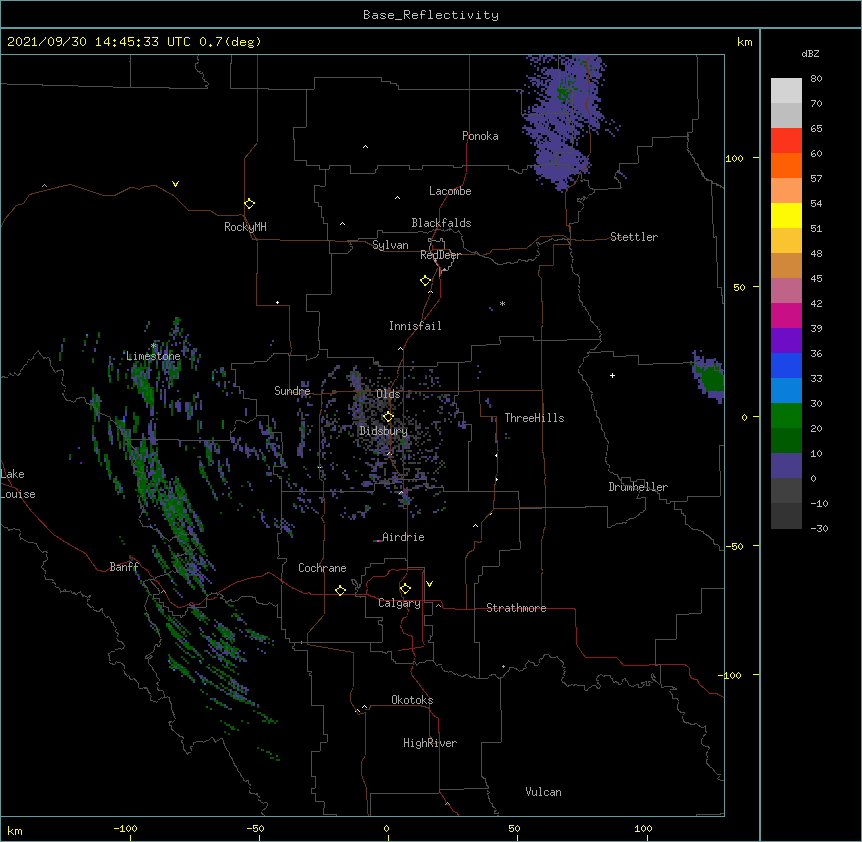The image size is (862, 842).
Task: Click the bright yellow legend swatch near 54
Action: click(786, 215)
